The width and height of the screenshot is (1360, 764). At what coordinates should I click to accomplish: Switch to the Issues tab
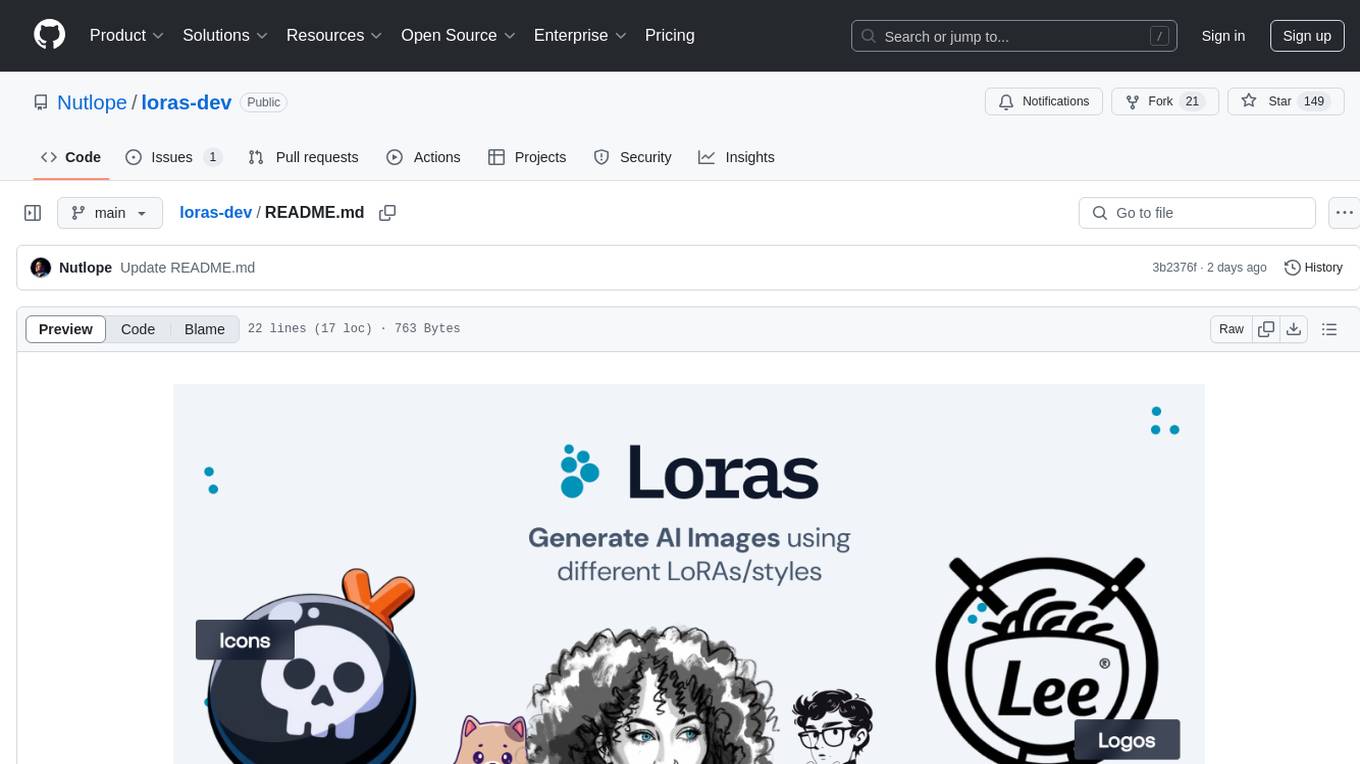(x=173, y=157)
